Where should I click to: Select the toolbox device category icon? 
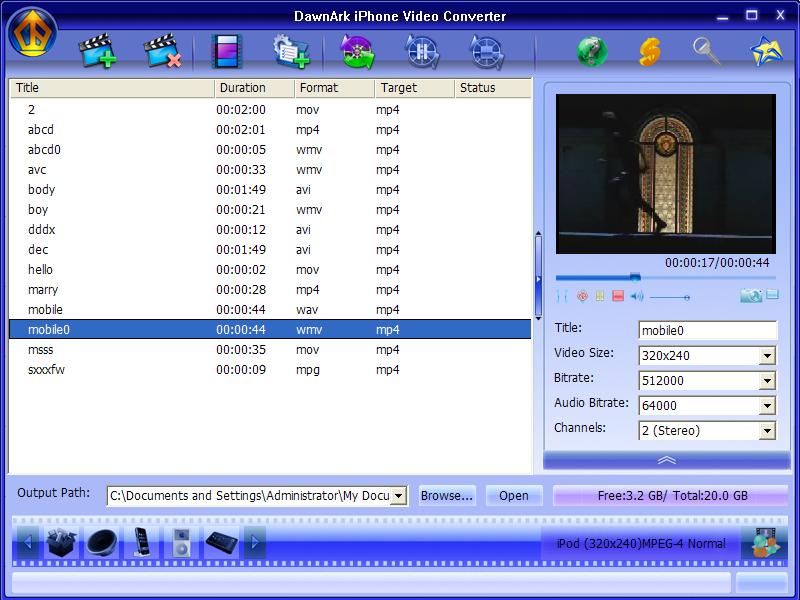tap(61, 542)
